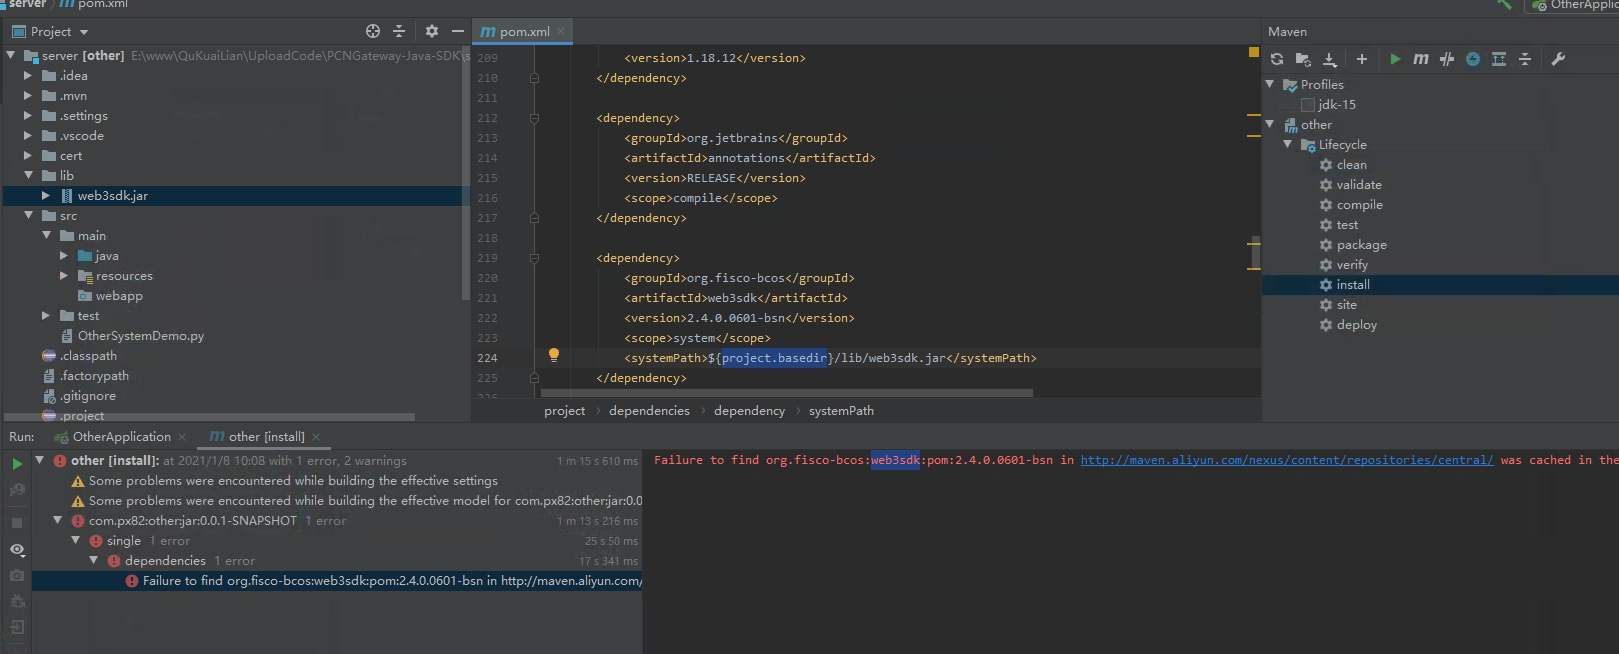
Task: Collapse the Profiles node in Maven
Action: (1270, 84)
